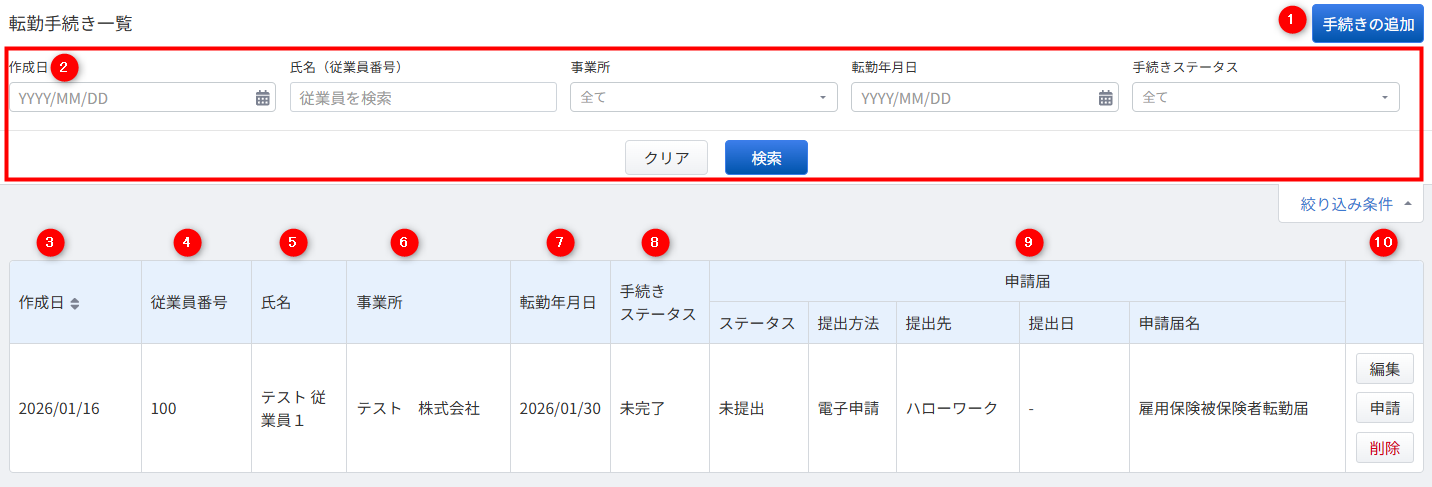
Task: Click 手続きの追加 button
Action: (x=1367, y=23)
